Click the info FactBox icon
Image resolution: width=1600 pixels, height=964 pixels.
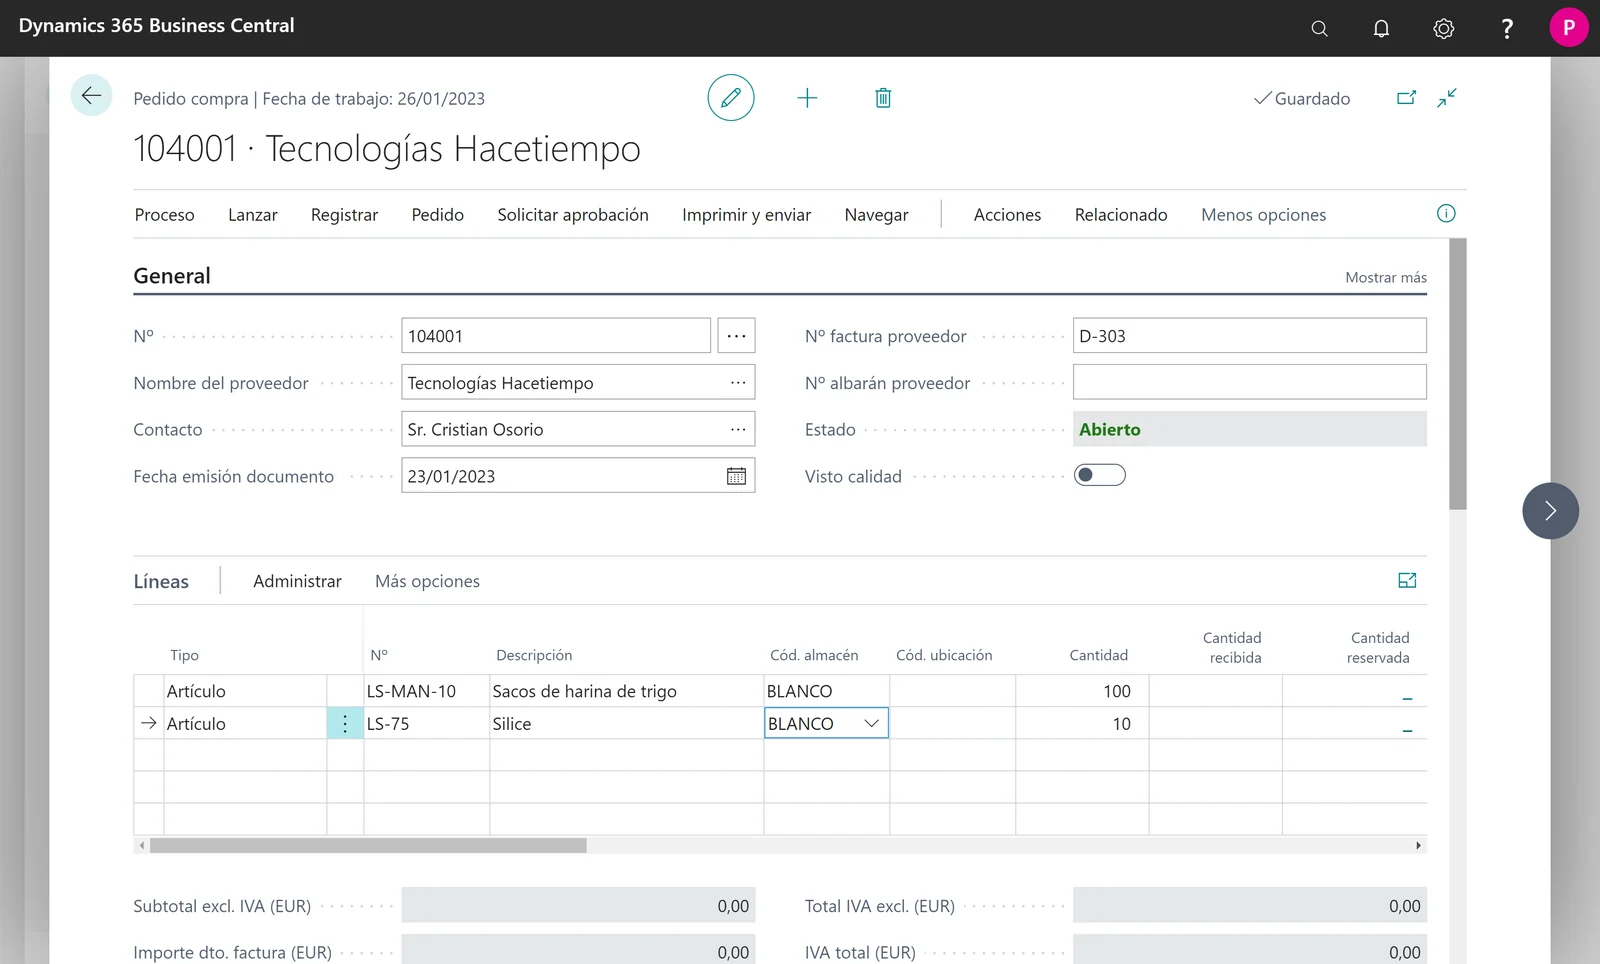click(1446, 213)
